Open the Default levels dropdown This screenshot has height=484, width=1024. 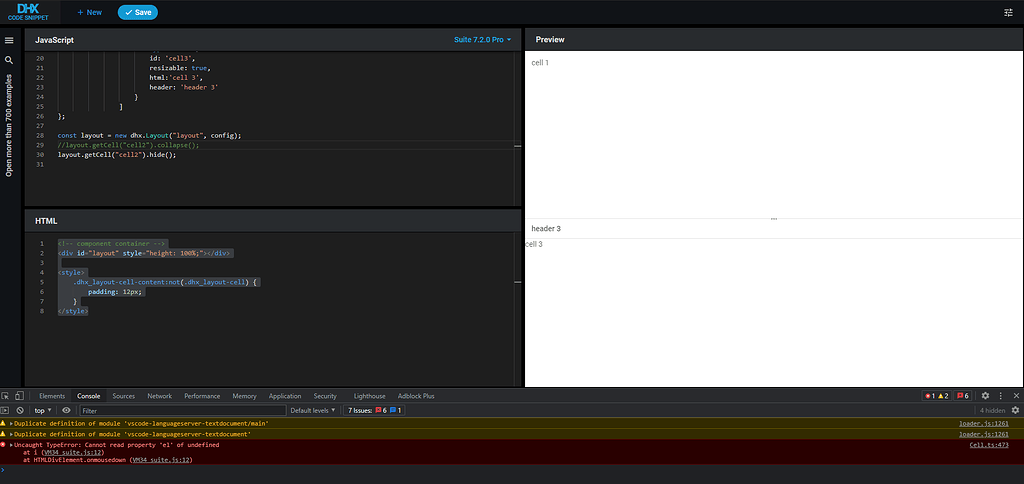pyautogui.click(x=313, y=410)
